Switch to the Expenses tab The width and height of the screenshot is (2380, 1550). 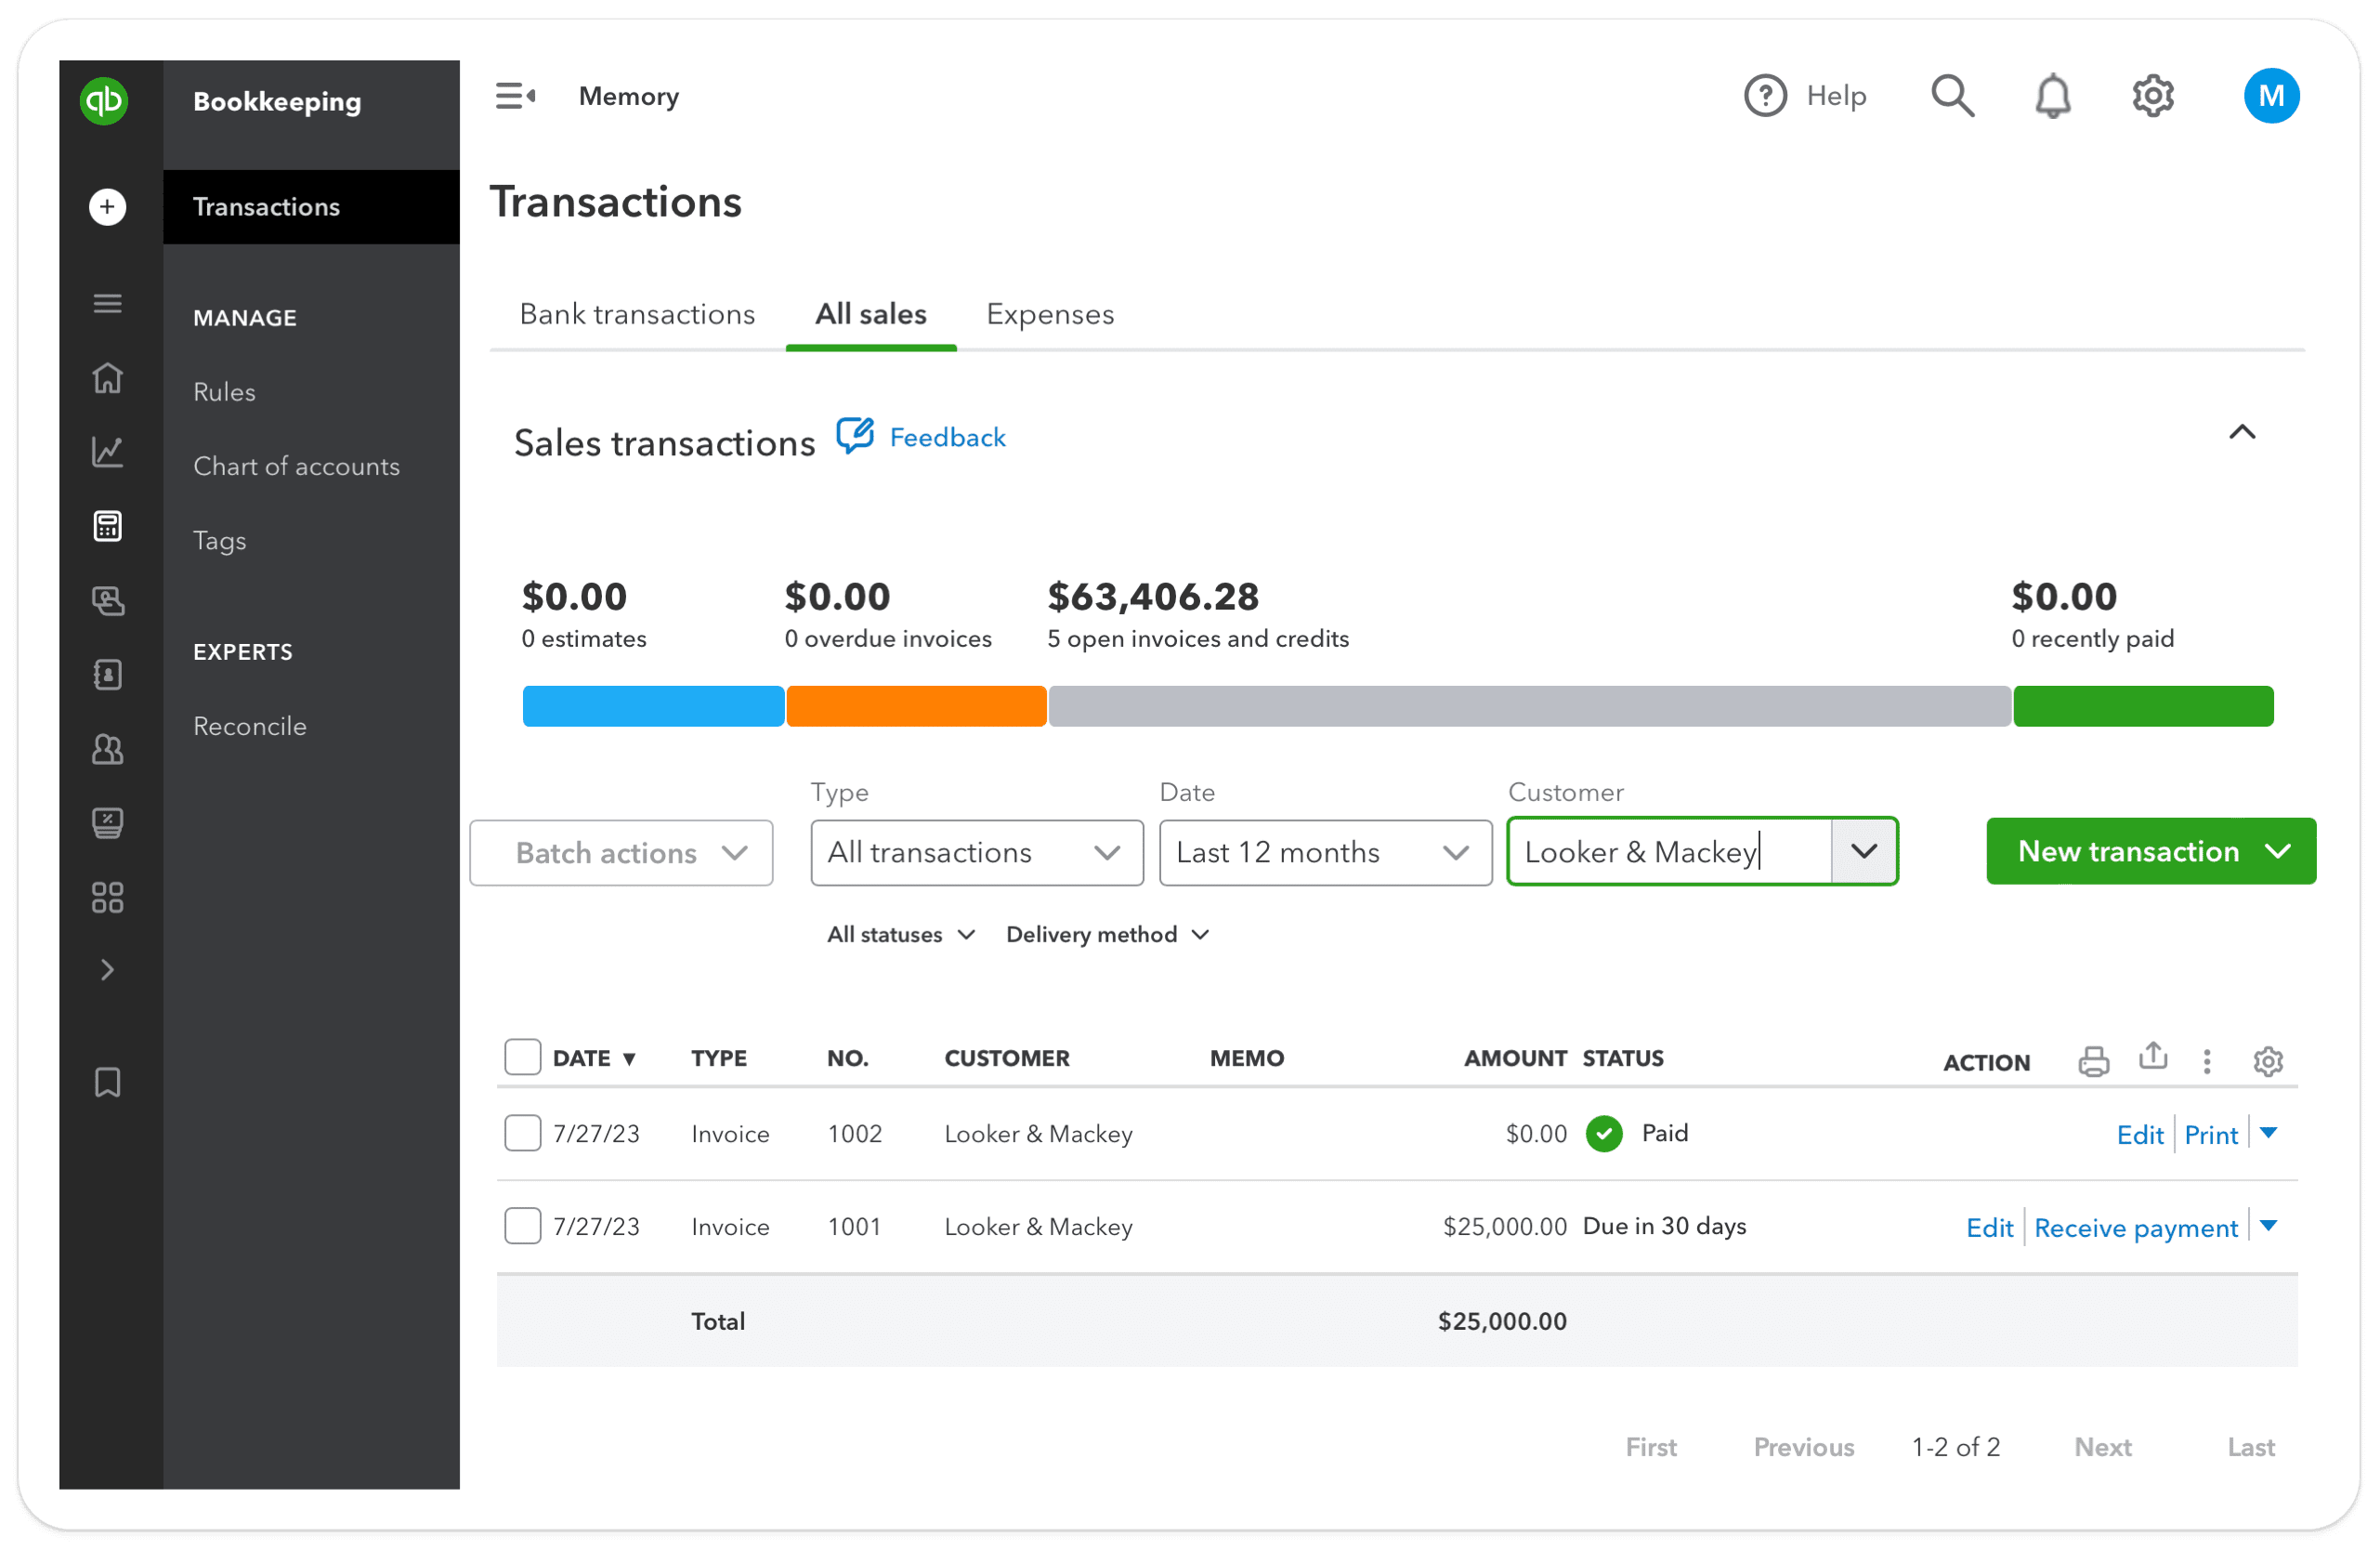1050,314
